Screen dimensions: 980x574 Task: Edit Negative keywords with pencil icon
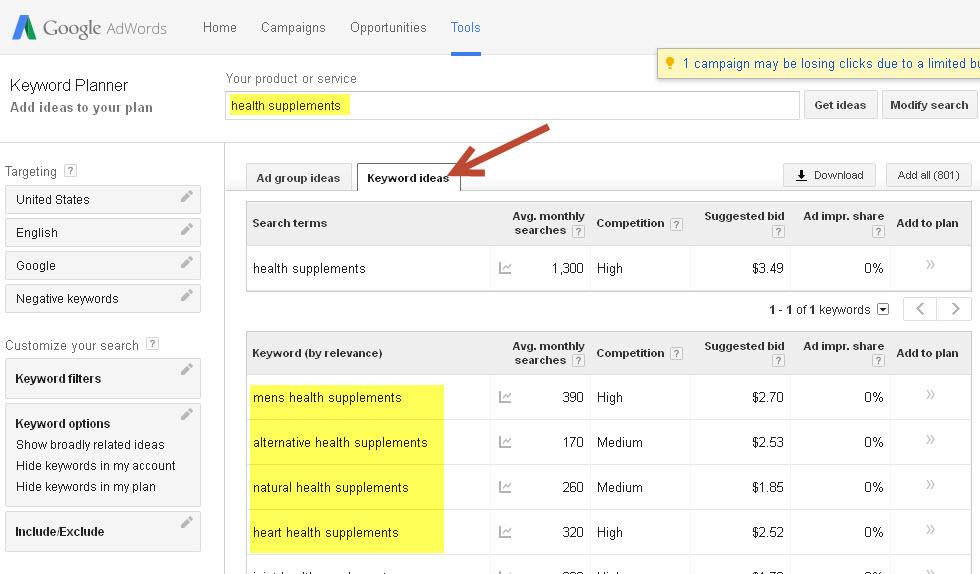[186, 296]
